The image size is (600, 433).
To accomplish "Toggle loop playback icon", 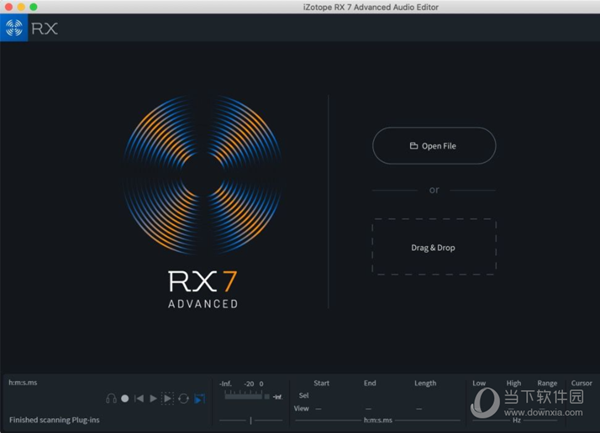I will coord(184,399).
